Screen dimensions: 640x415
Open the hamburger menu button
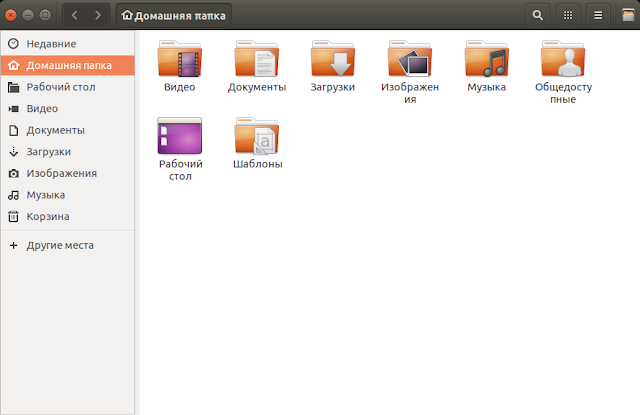(598, 16)
